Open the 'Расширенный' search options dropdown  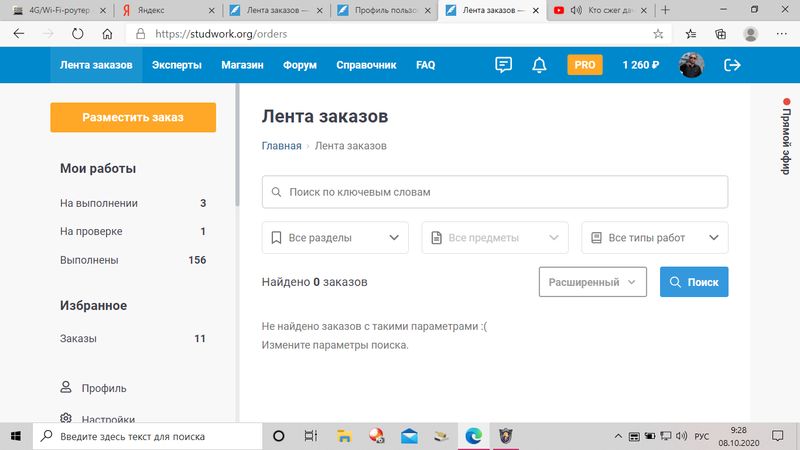[592, 282]
